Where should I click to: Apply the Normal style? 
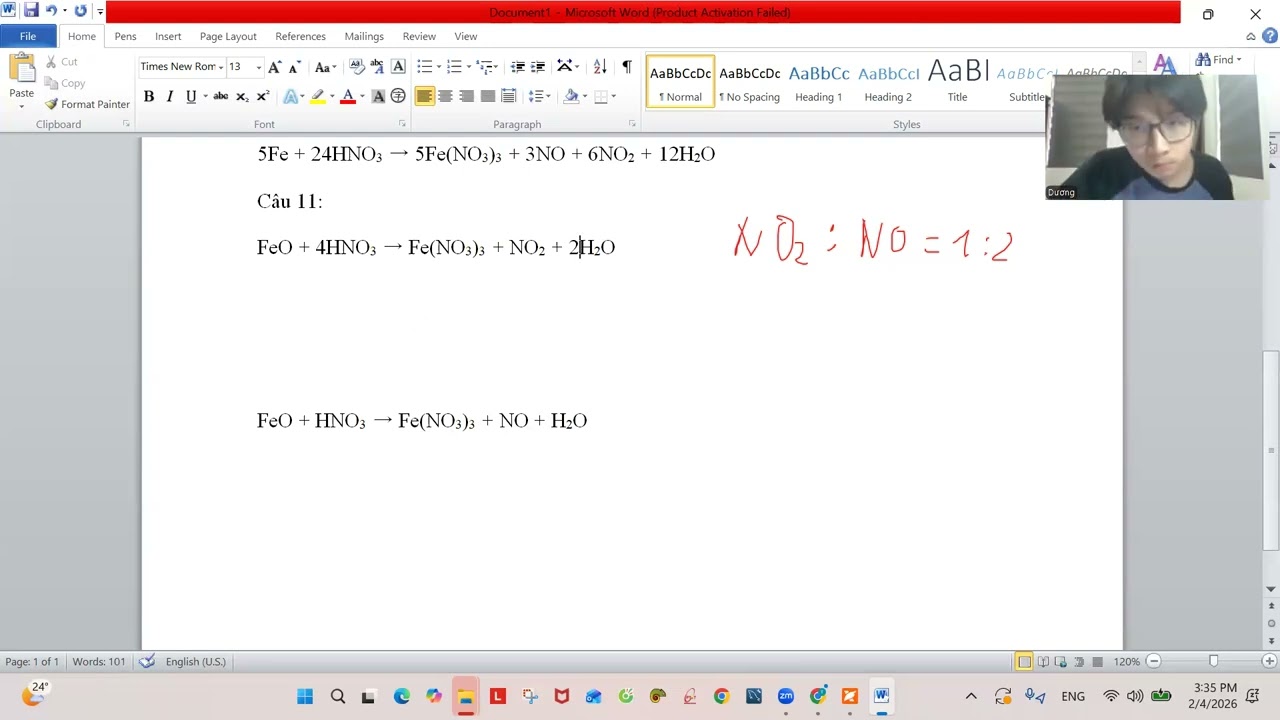[x=680, y=81]
